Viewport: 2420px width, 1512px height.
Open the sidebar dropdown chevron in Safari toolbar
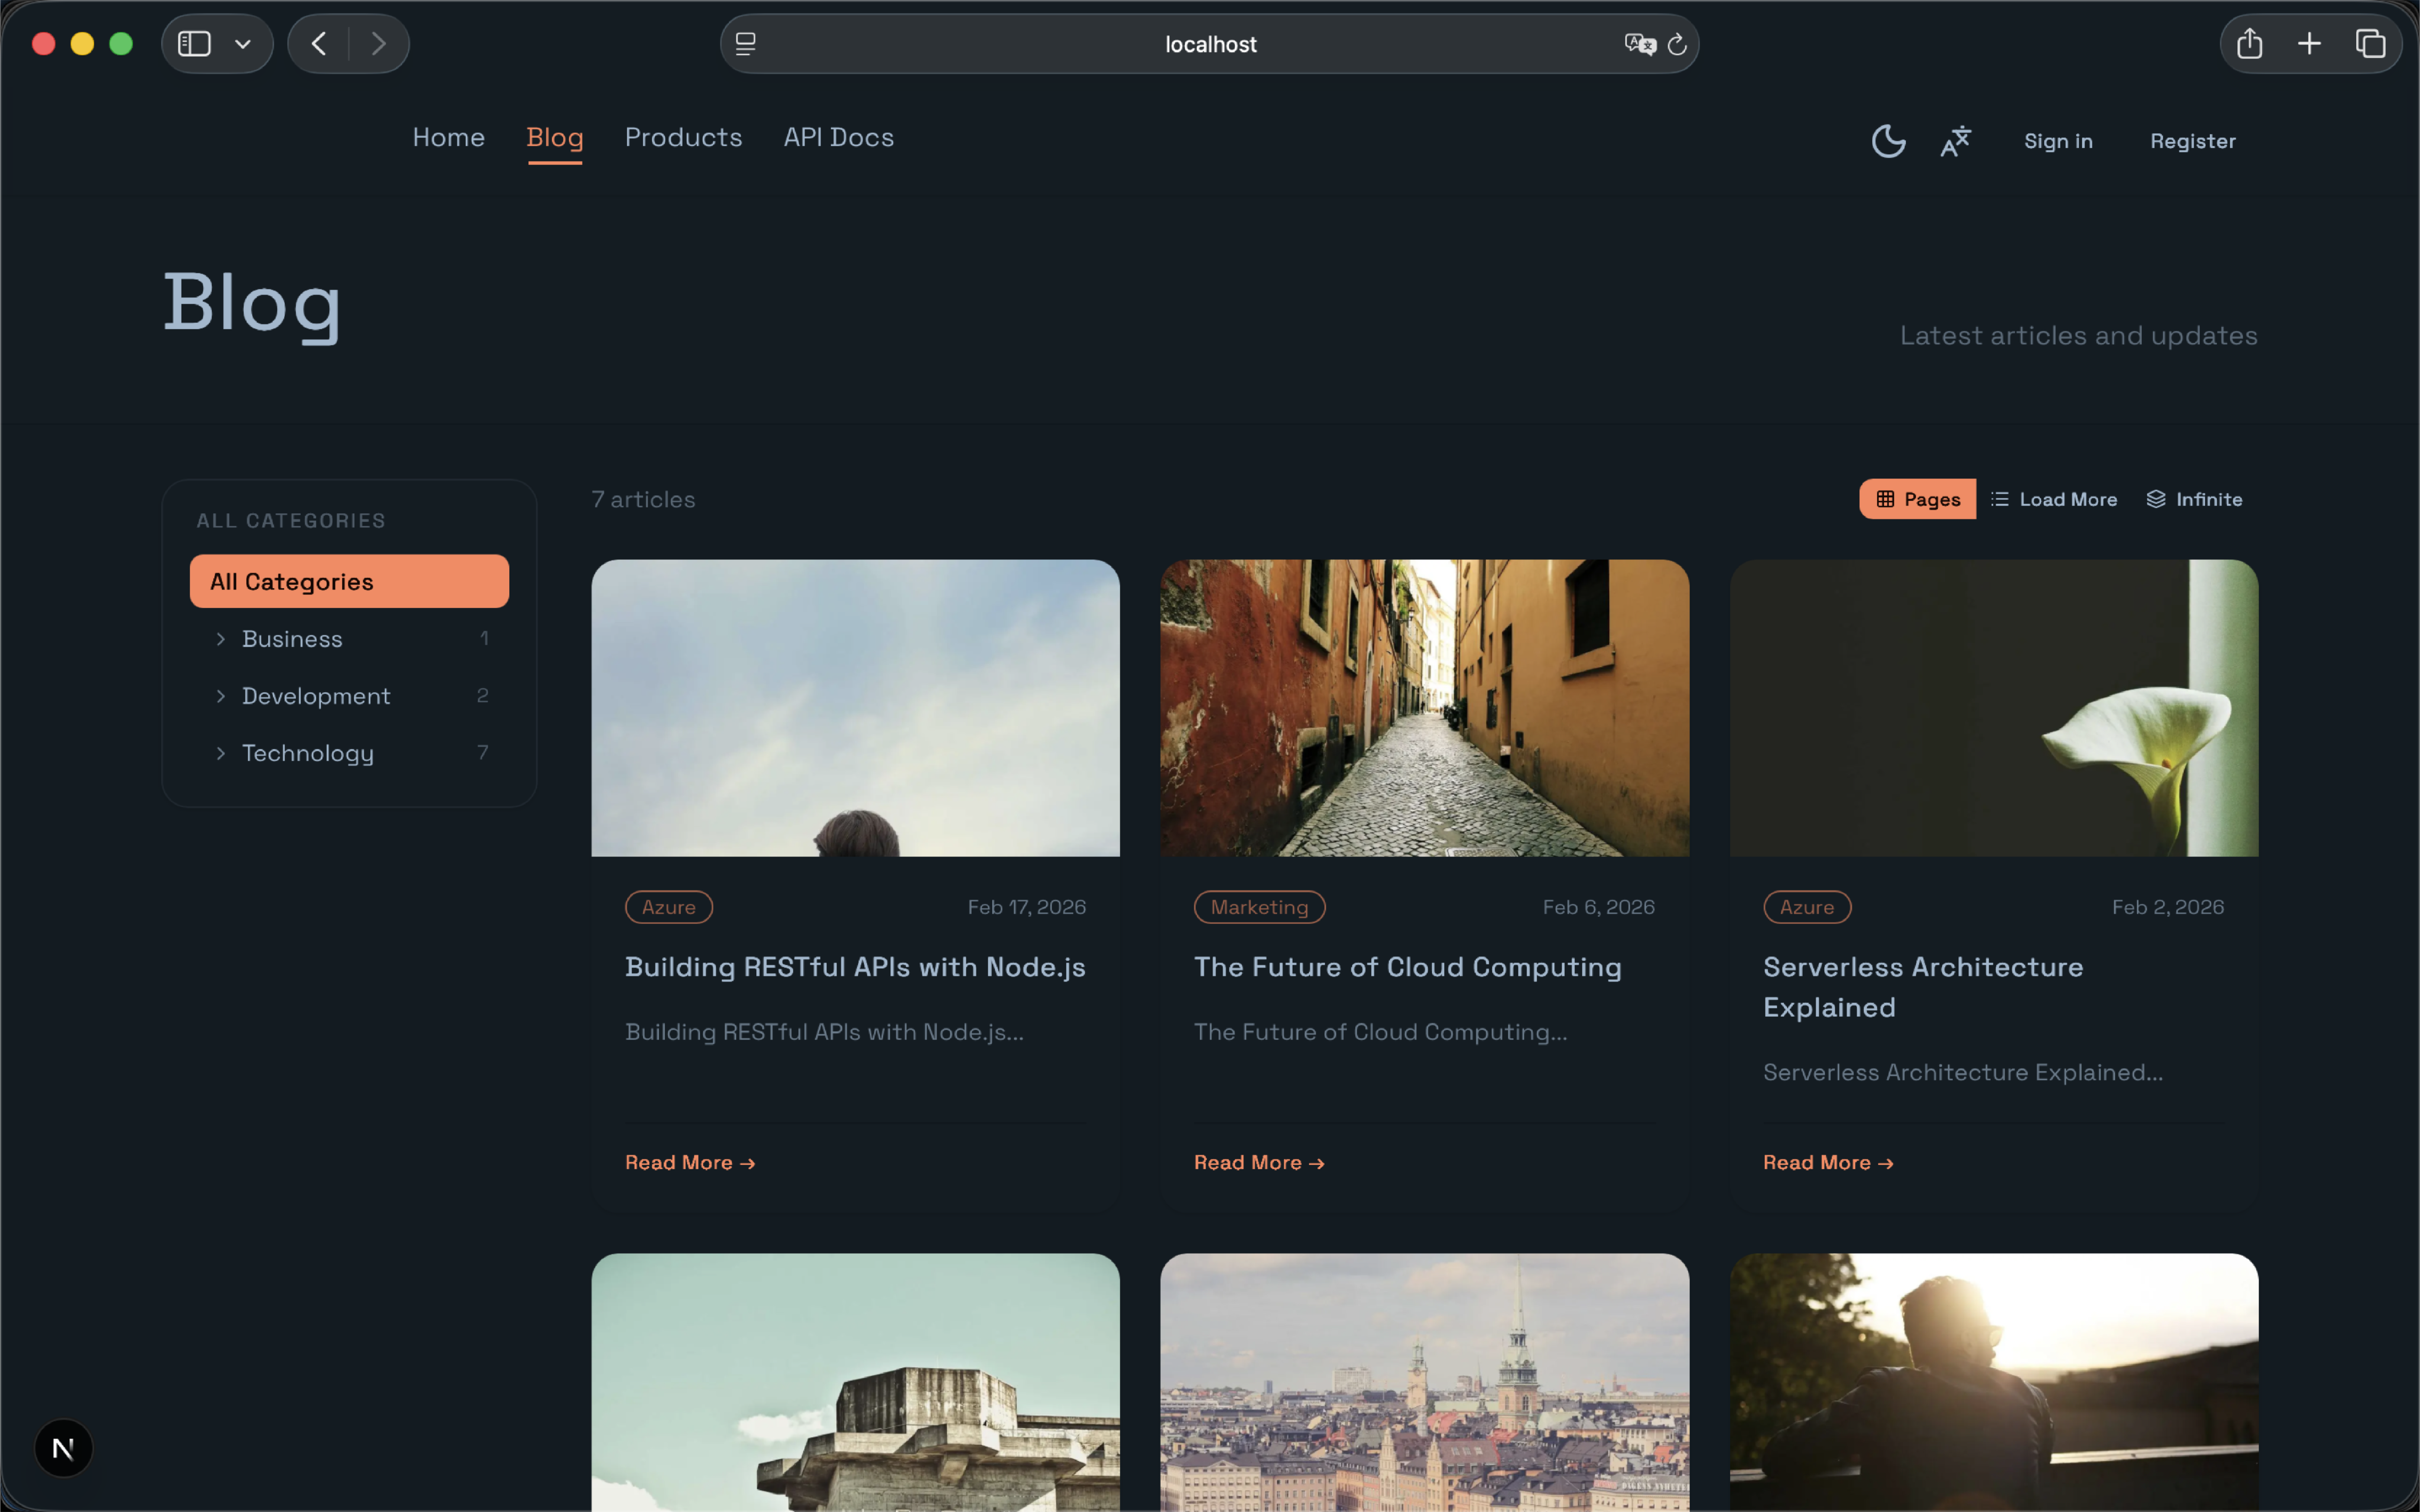(242, 44)
